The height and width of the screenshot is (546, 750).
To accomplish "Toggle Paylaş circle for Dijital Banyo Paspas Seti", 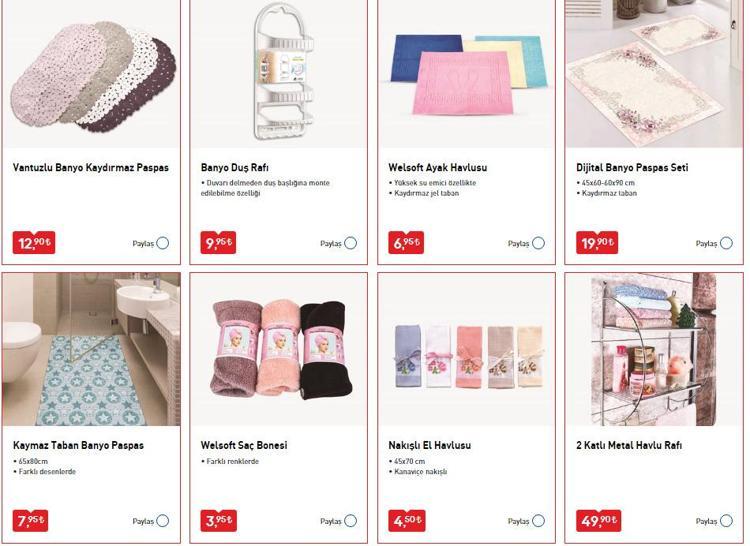I will [726, 243].
